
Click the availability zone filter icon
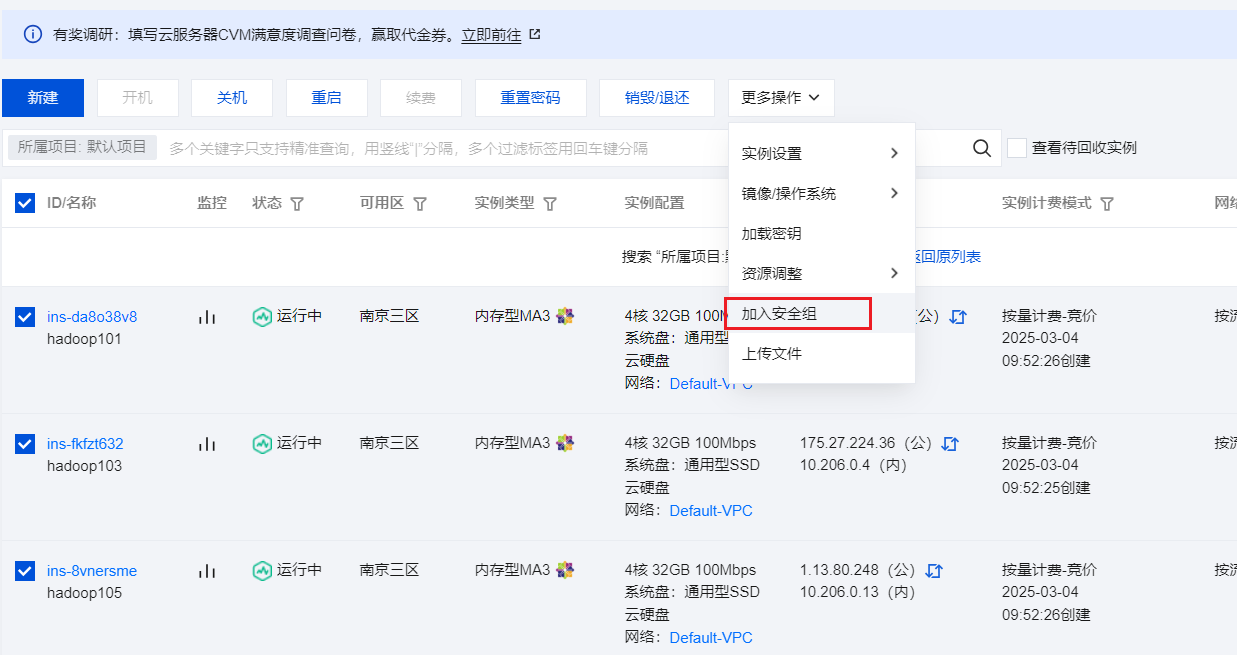[x=420, y=204]
